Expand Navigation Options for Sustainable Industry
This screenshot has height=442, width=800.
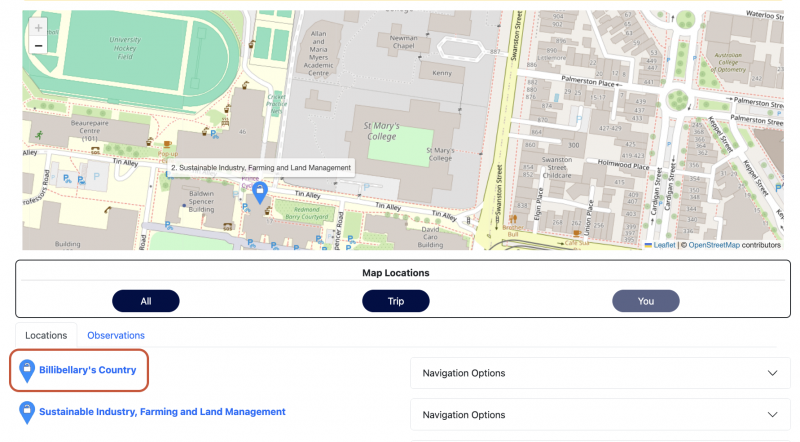[600, 415]
